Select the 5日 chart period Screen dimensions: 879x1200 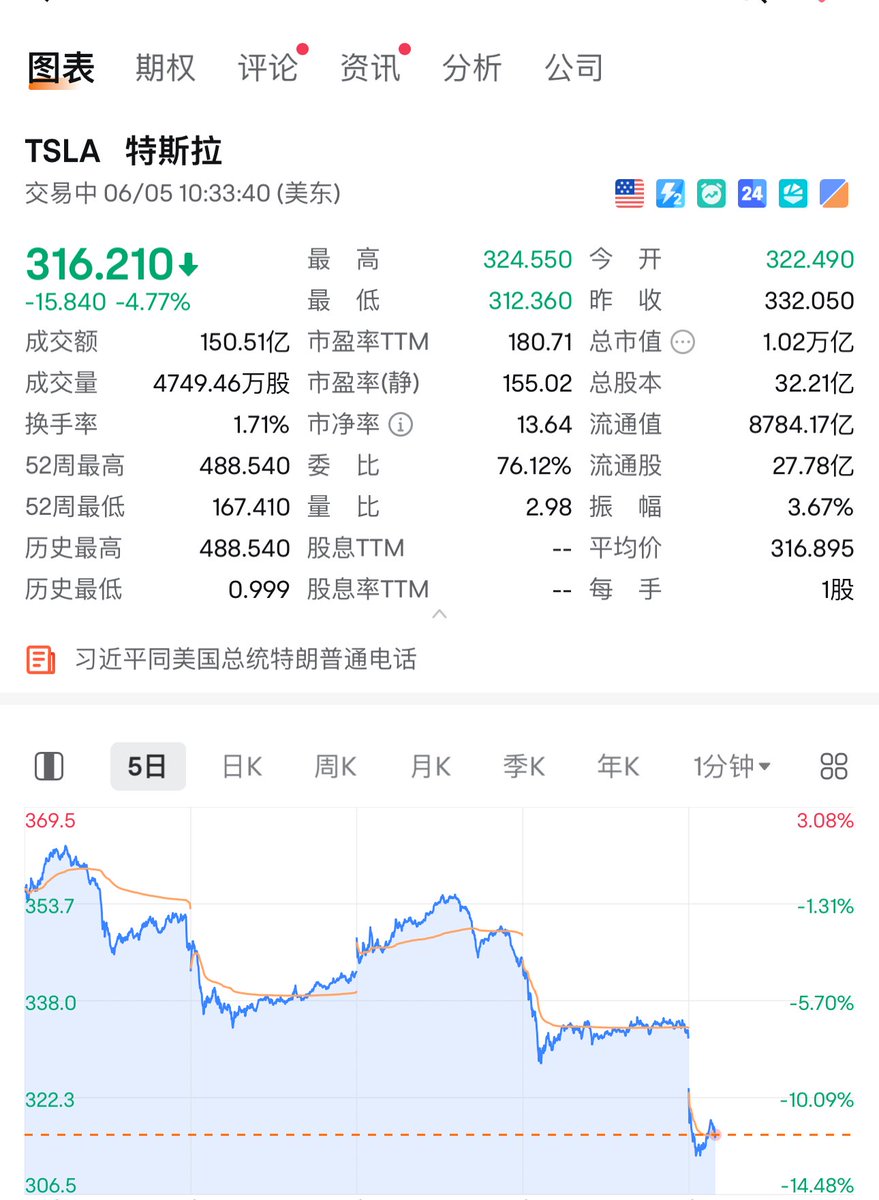[148, 767]
